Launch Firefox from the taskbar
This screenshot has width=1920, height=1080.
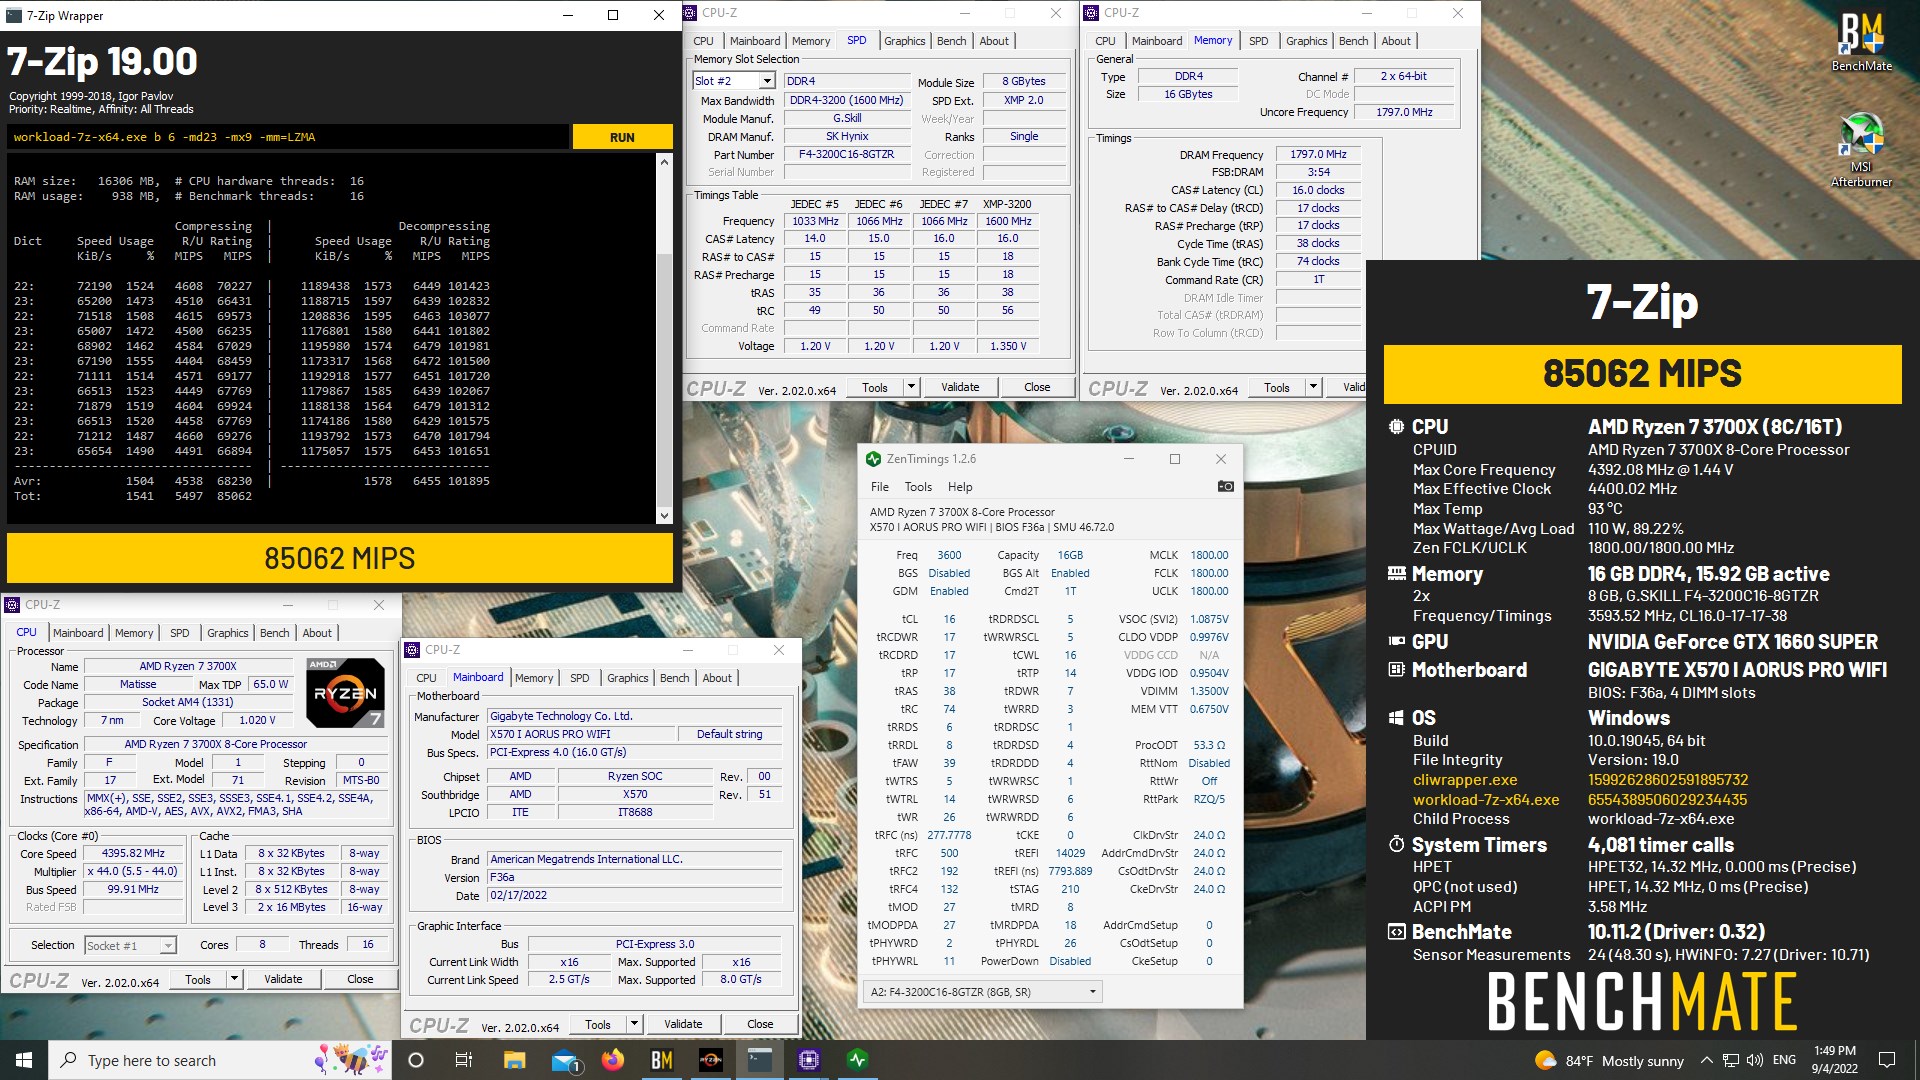tap(613, 1060)
